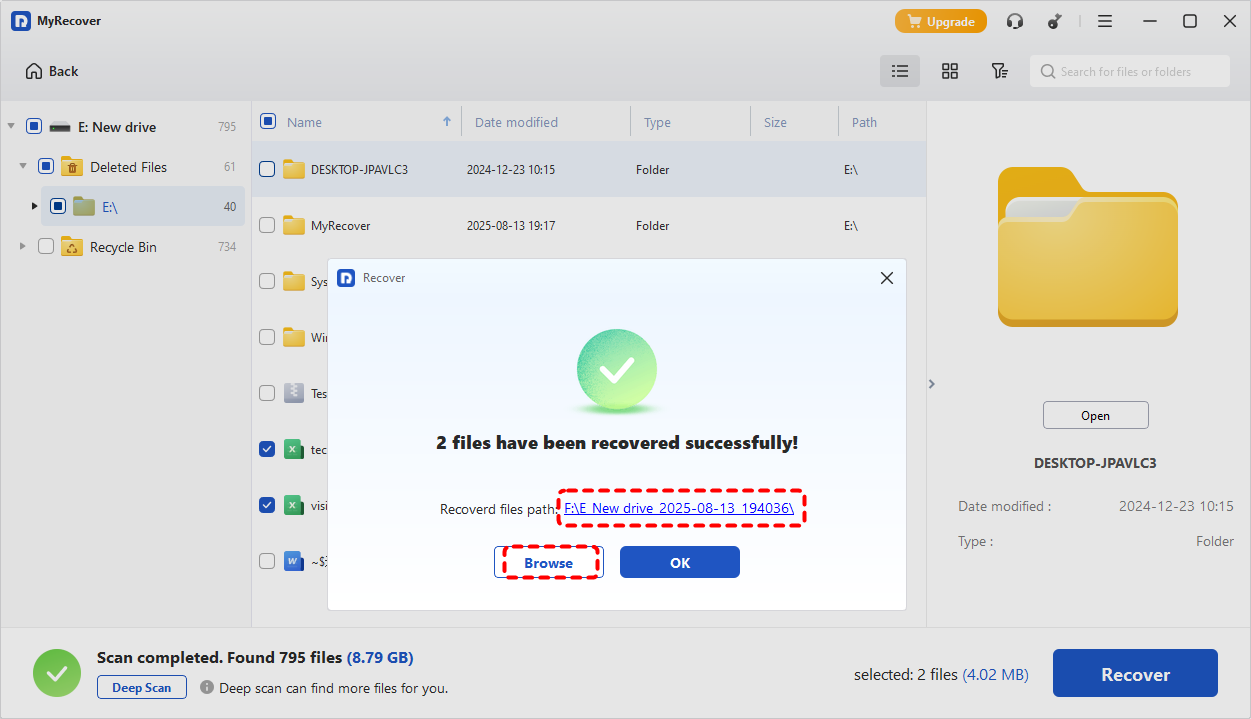Image resolution: width=1251 pixels, height=719 pixels.
Task: Open the recovered files path link
Action: 680,509
